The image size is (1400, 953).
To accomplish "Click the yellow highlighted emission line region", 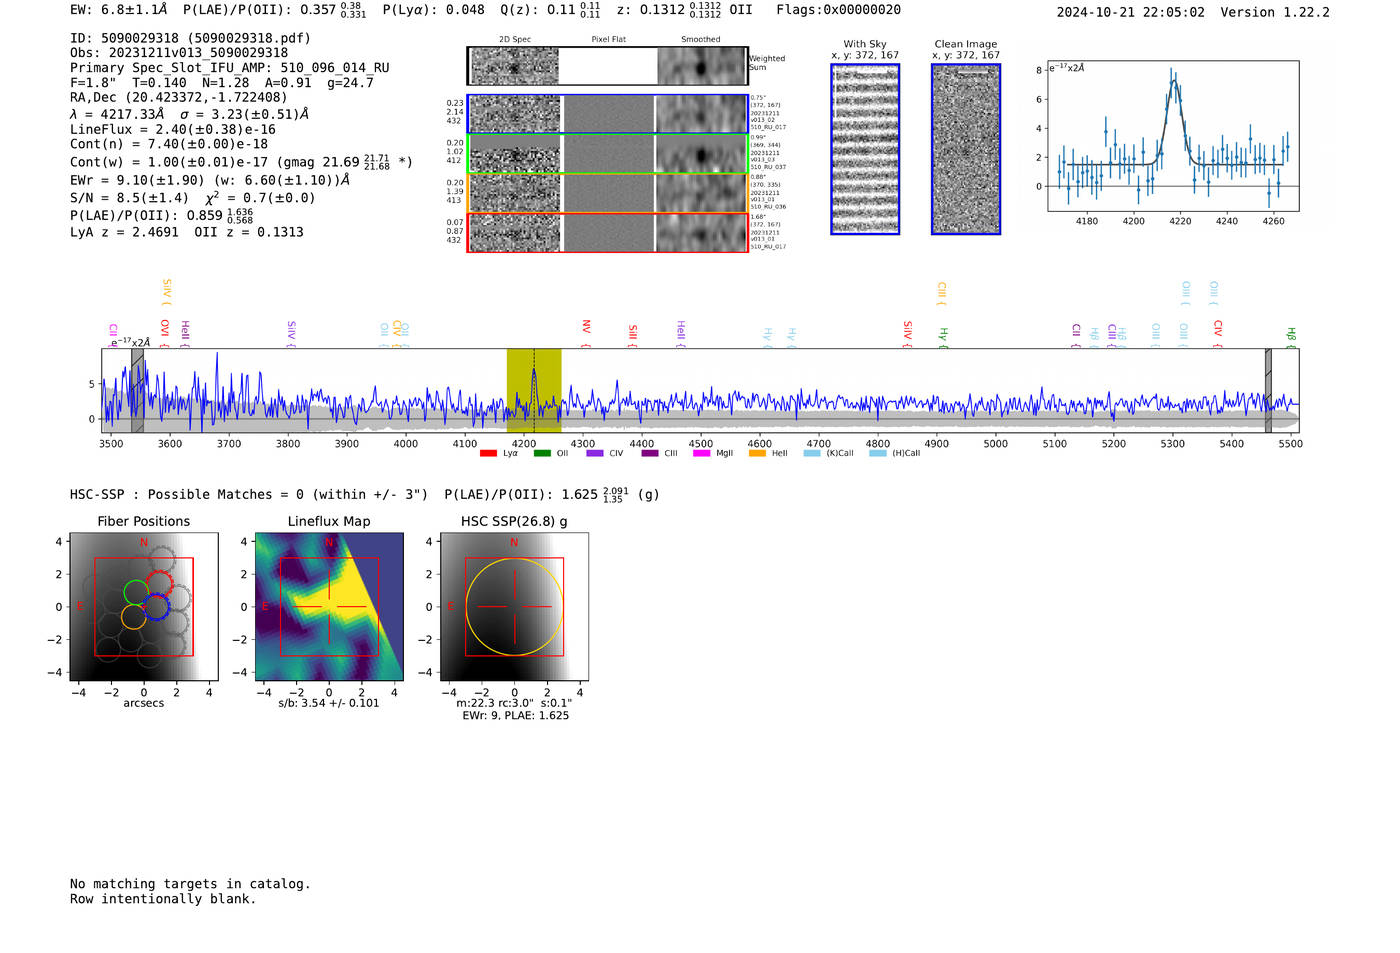I will pos(534,390).
